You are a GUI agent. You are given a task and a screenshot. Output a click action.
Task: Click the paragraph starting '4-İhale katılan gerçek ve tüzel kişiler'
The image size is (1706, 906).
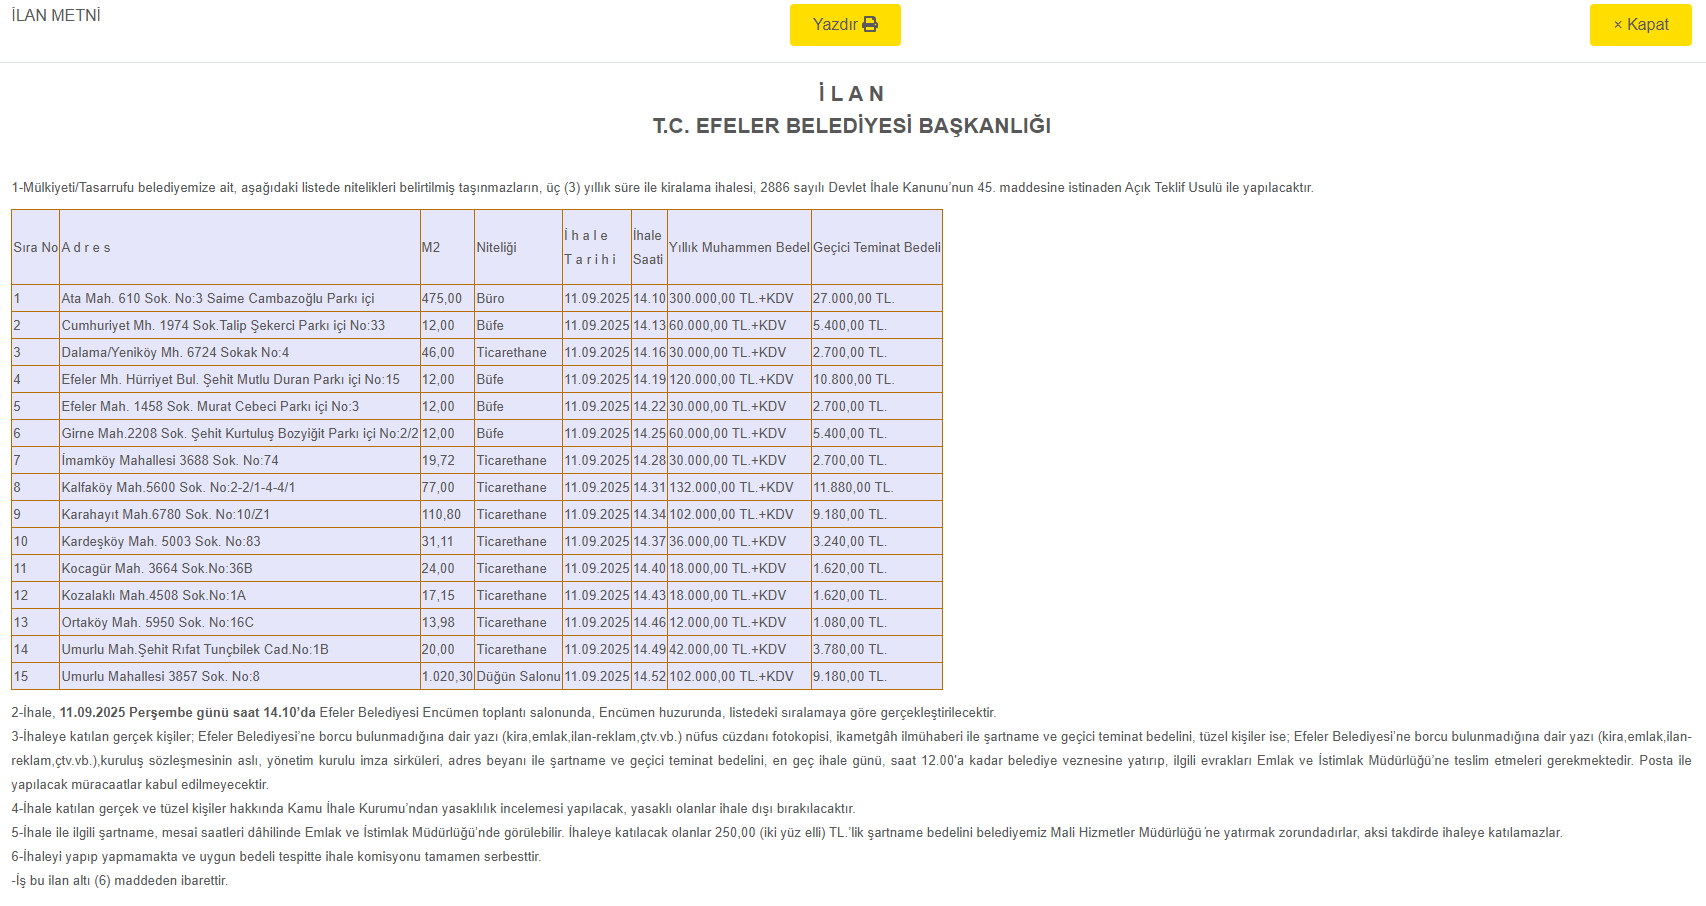[433, 809]
